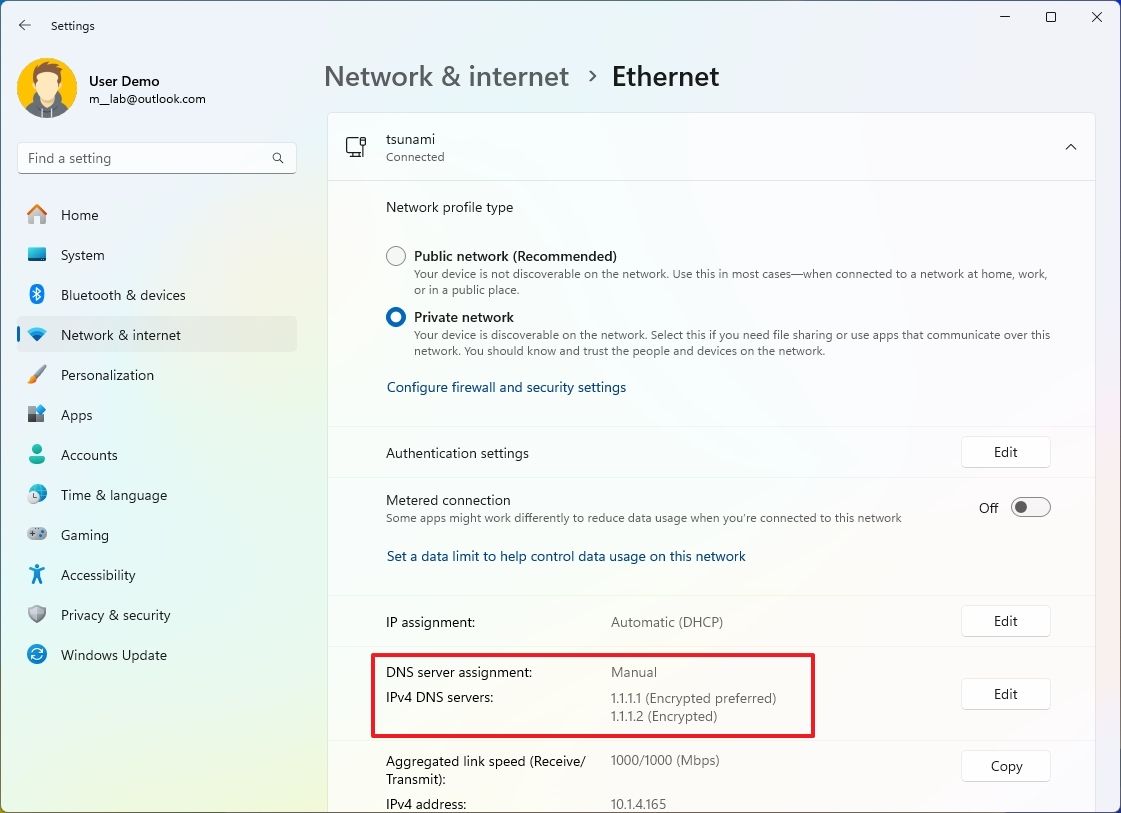Copy the aggregated link speed value
Viewport: 1121px width, 813px height.
(x=1005, y=765)
